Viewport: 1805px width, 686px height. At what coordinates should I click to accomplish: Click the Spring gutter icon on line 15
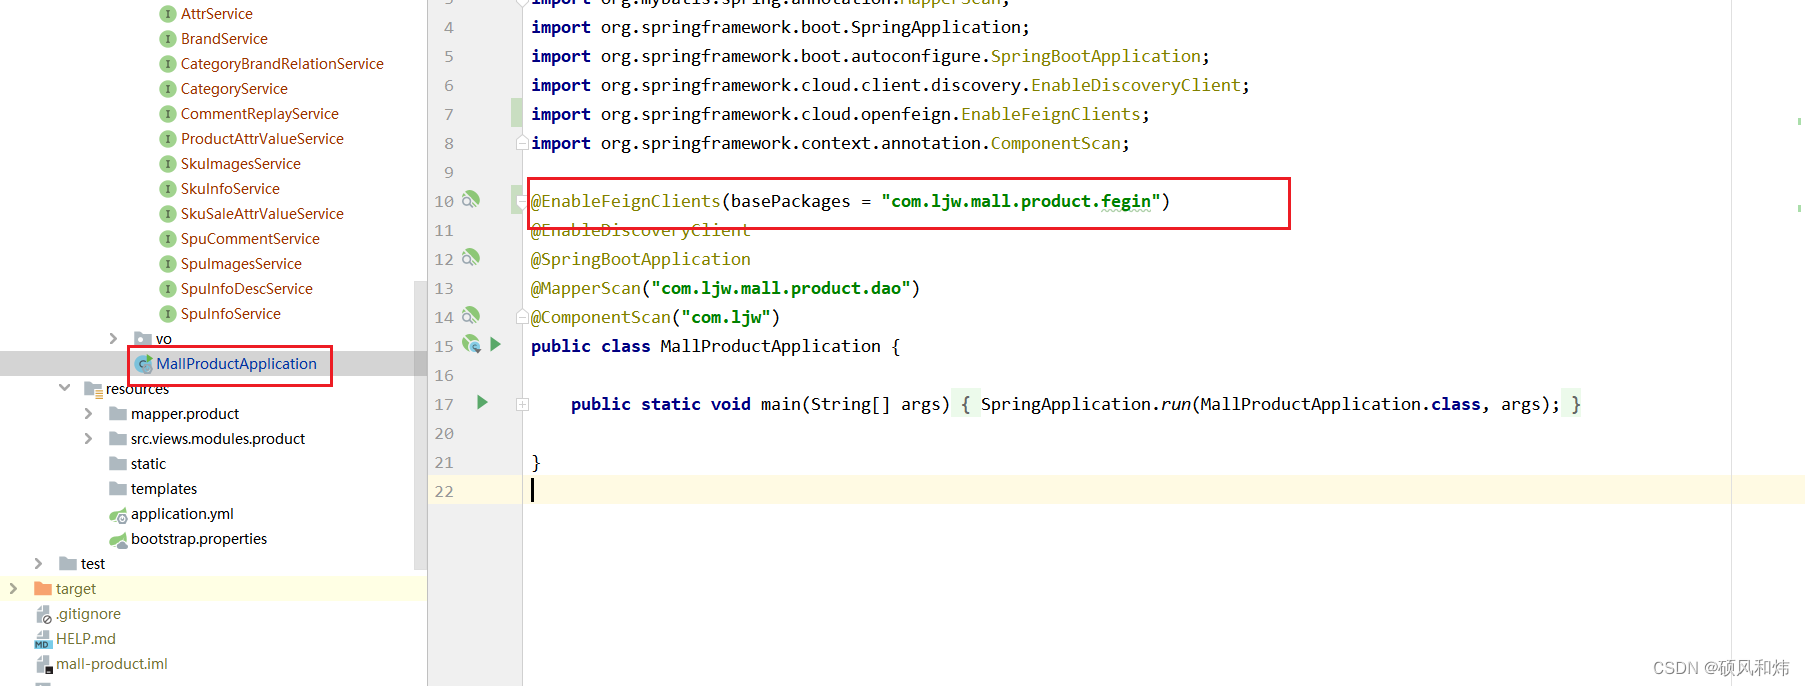471,345
